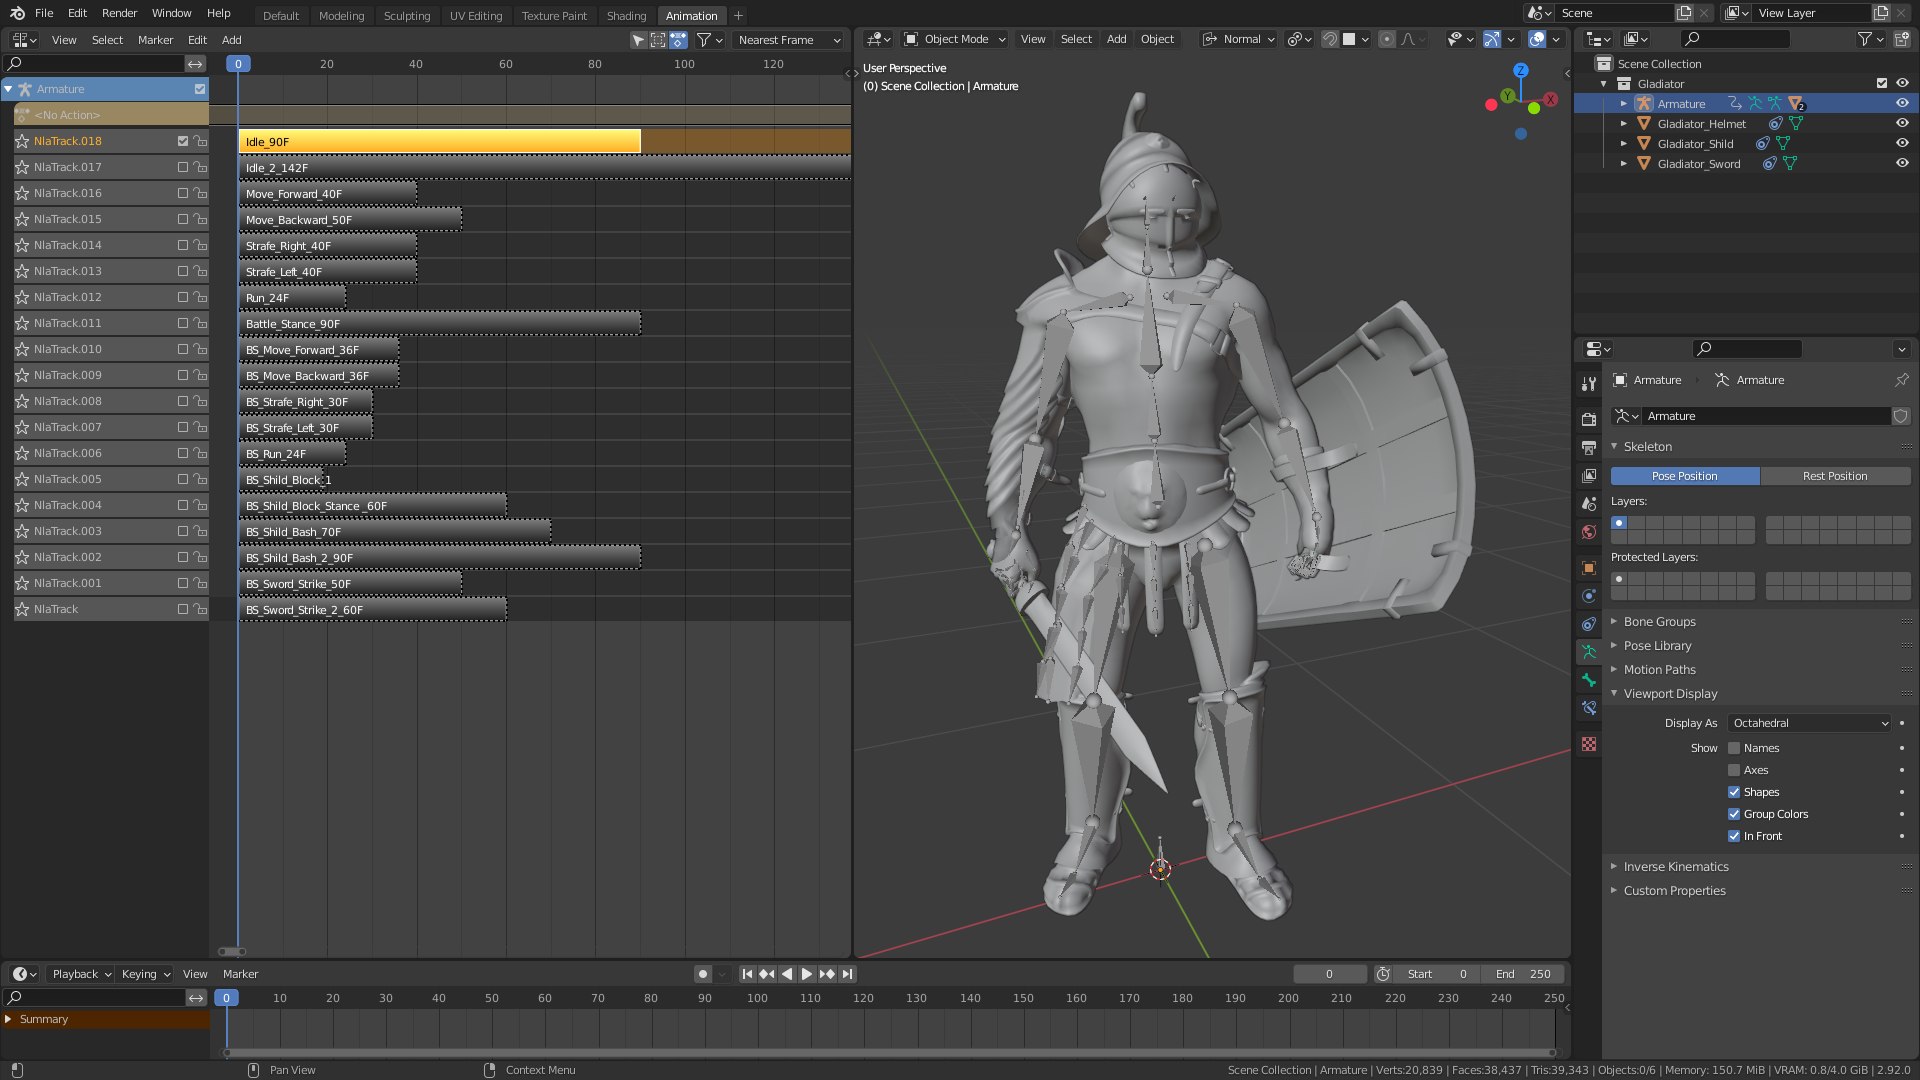Viewport: 1920px width, 1080px height.
Task: Add a new workspace tab
Action: (738, 15)
